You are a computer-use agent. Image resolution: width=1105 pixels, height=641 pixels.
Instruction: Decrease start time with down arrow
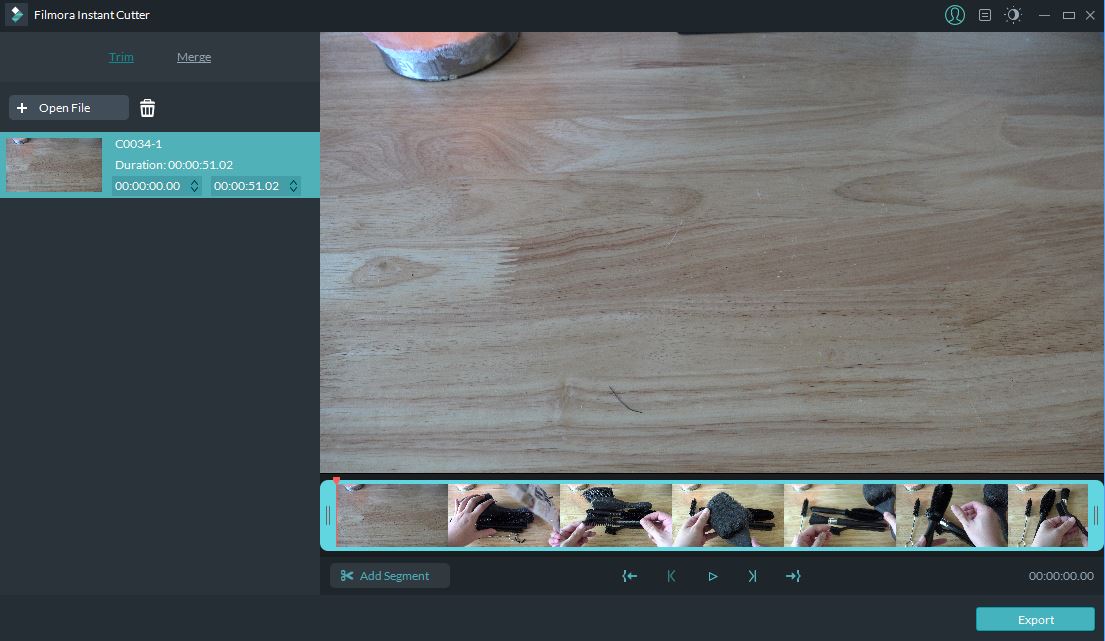[x=195, y=190]
